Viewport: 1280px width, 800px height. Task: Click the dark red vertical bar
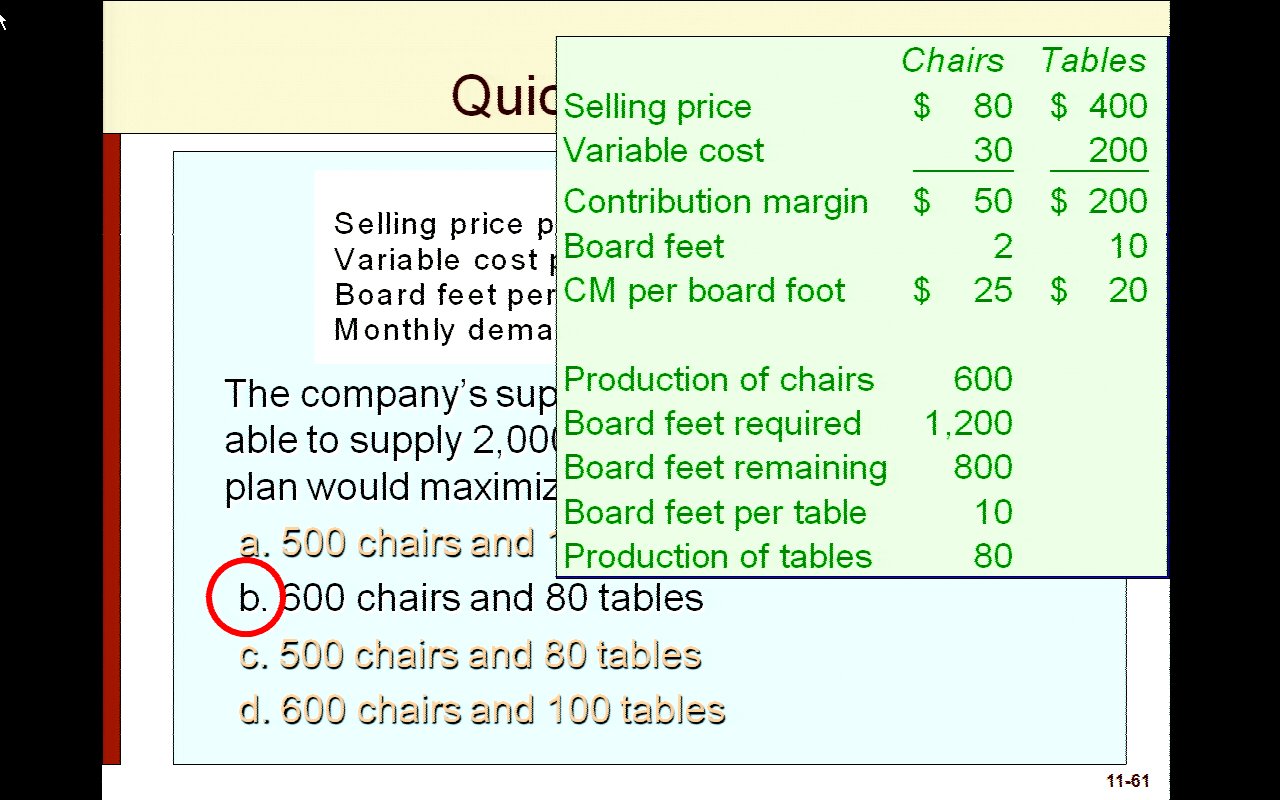111,448
